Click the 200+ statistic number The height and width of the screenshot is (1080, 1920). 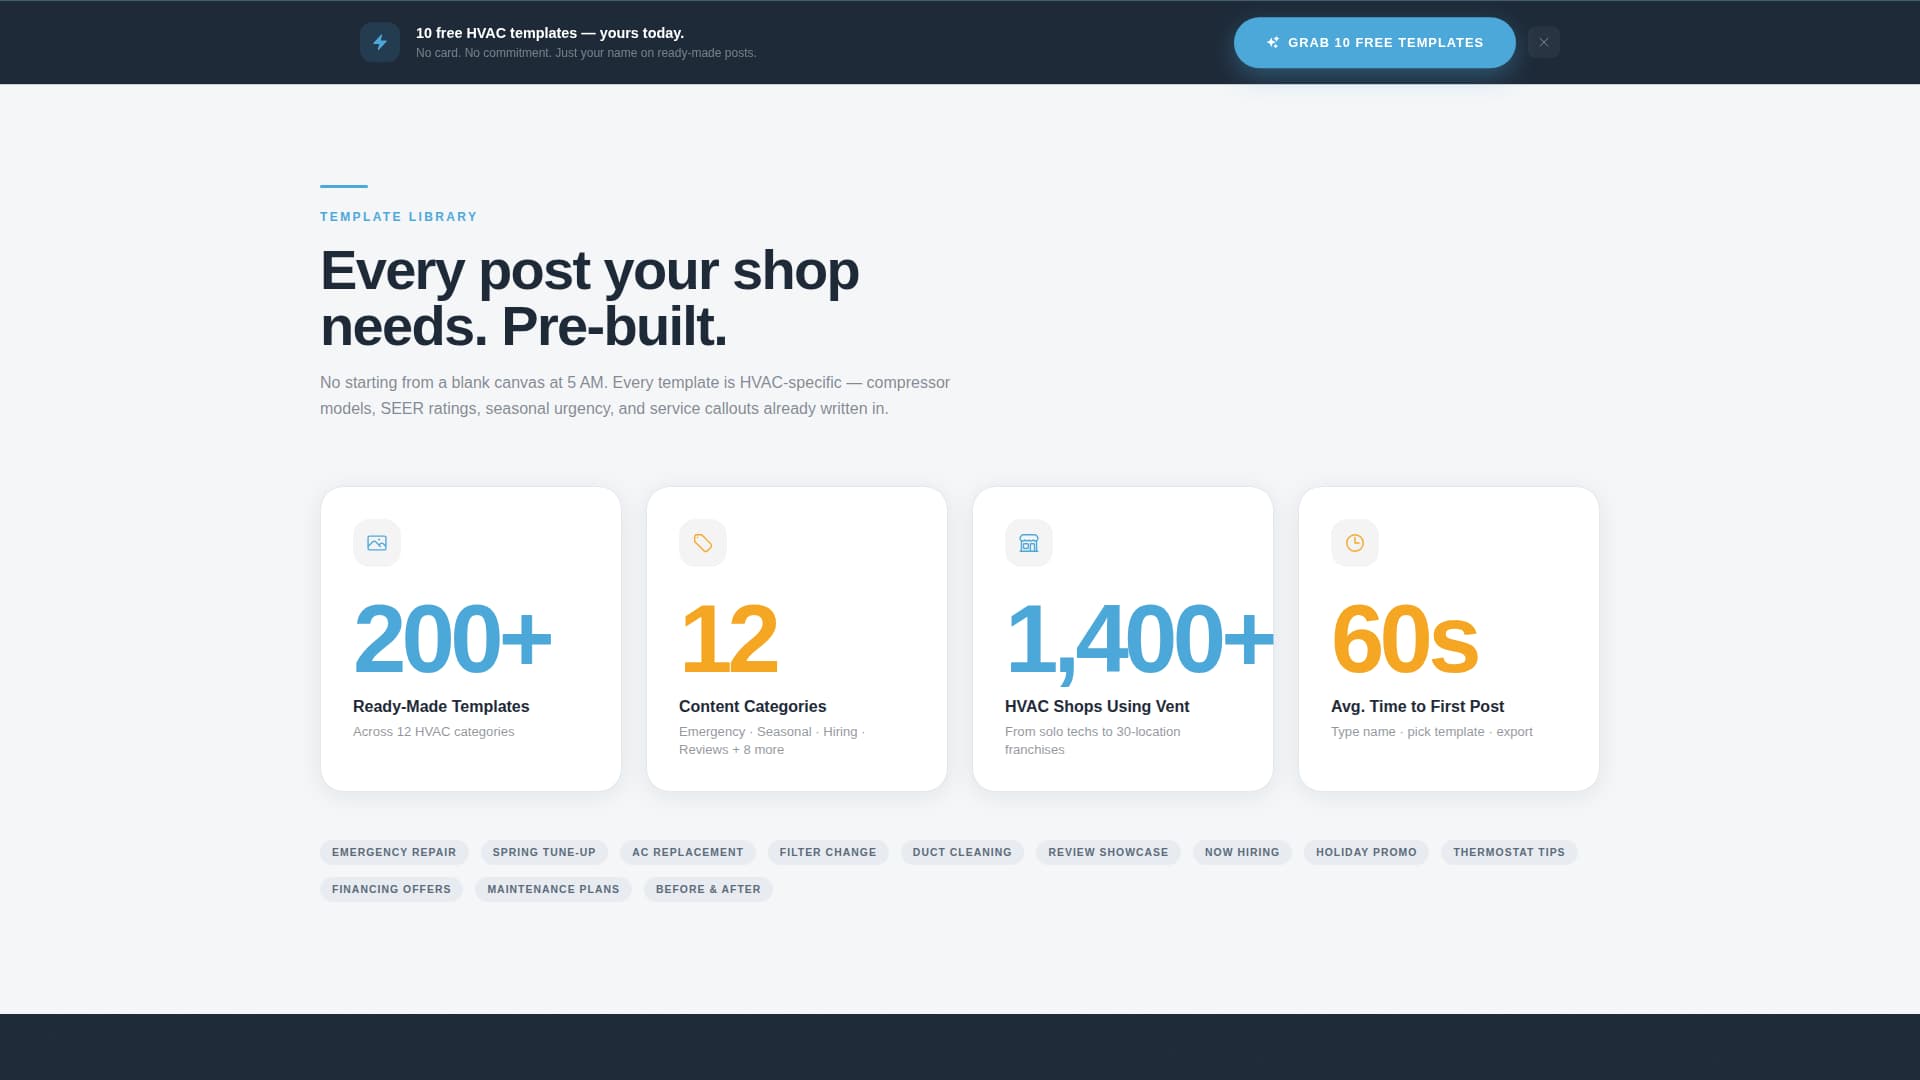[452, 638]
